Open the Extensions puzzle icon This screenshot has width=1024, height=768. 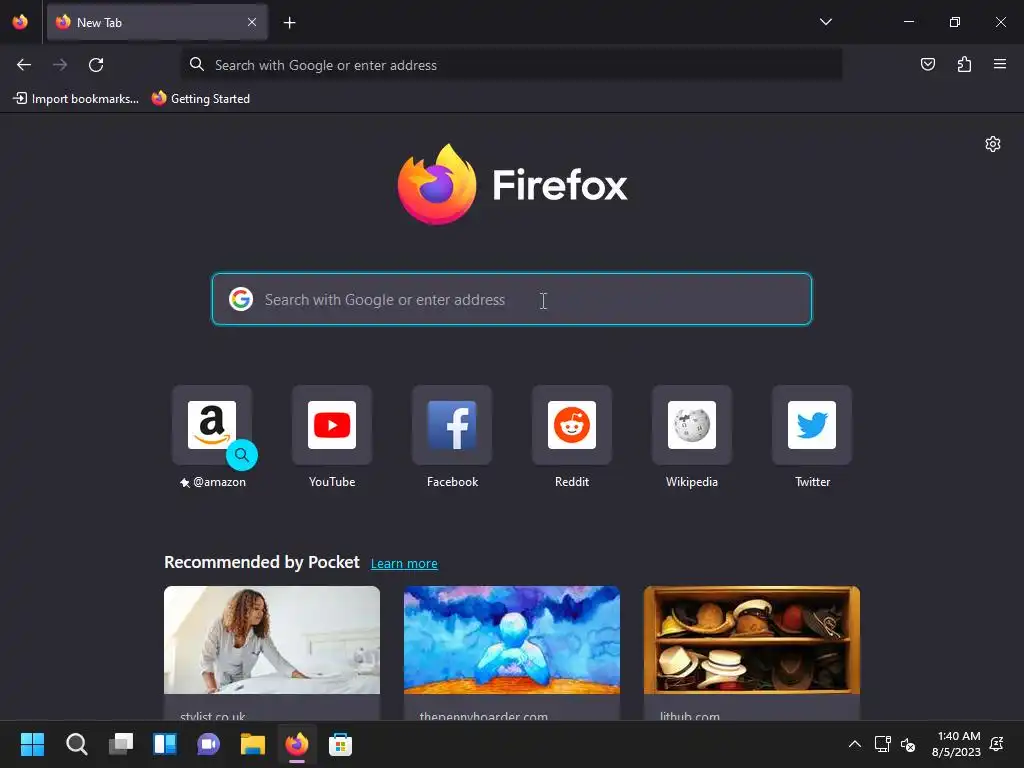[964, 64]
